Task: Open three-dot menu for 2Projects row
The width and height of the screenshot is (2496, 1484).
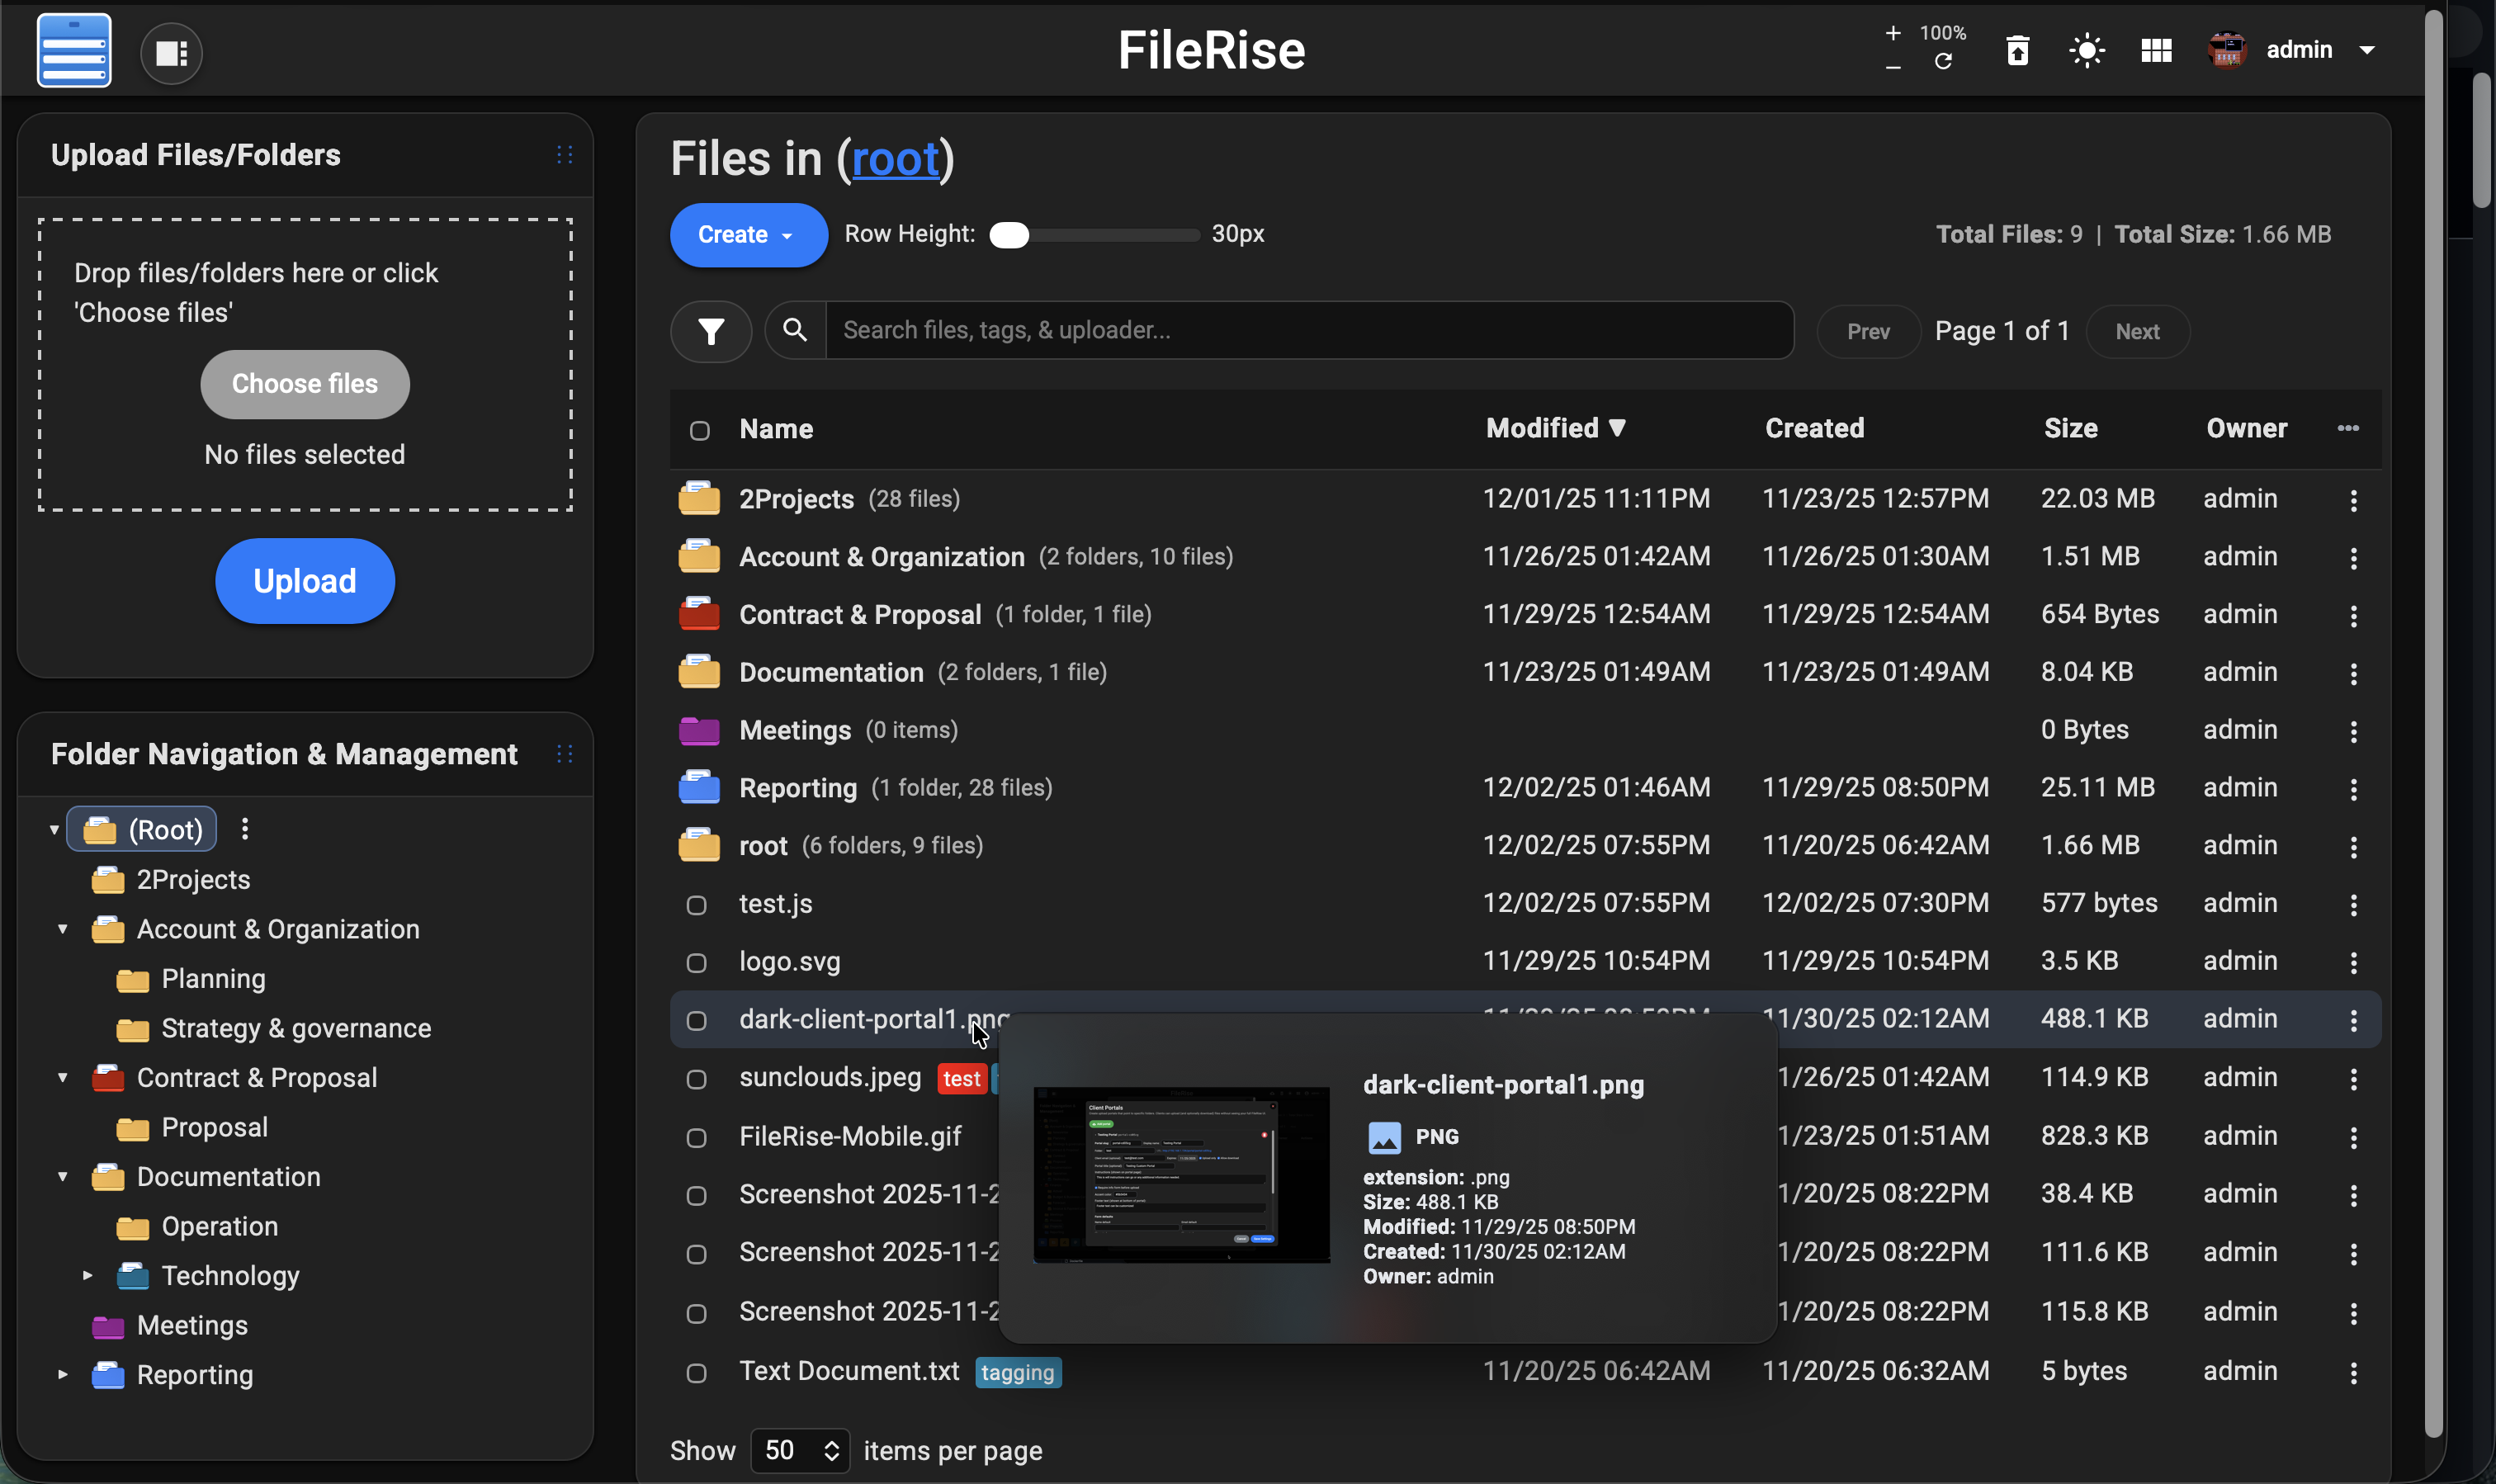Action: (2353, 500)
